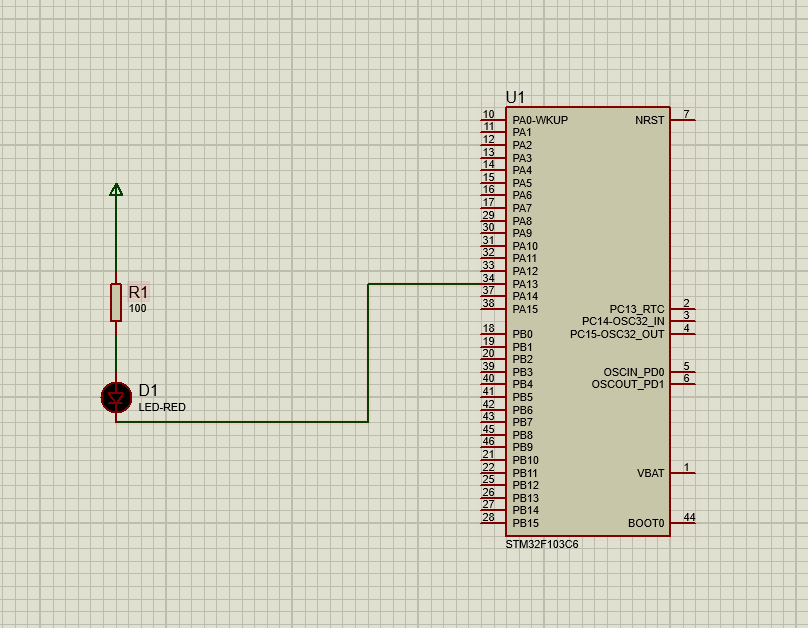Click pin 34 PA13 on the chip
The width and height of the screenshot is (808, 628).
[493, 283]
